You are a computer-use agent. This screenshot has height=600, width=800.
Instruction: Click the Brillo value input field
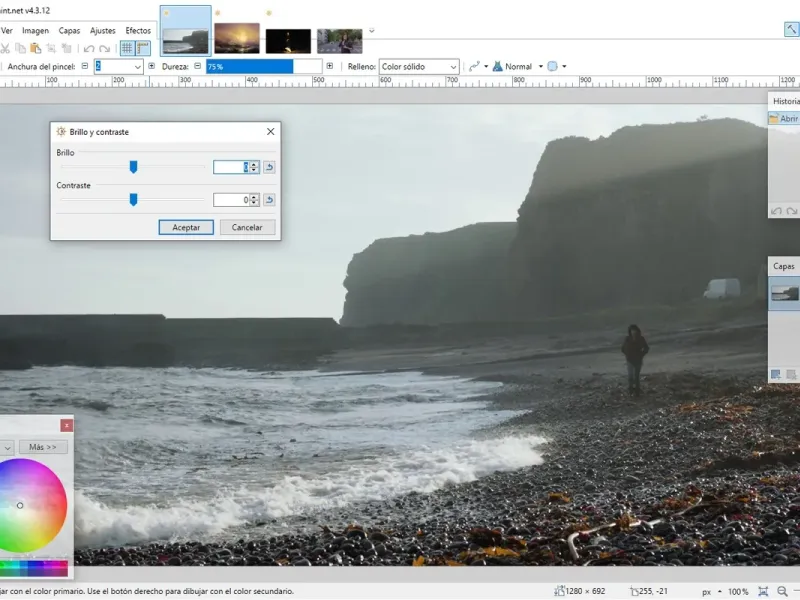pyautogui.click(x=231, y=167)
